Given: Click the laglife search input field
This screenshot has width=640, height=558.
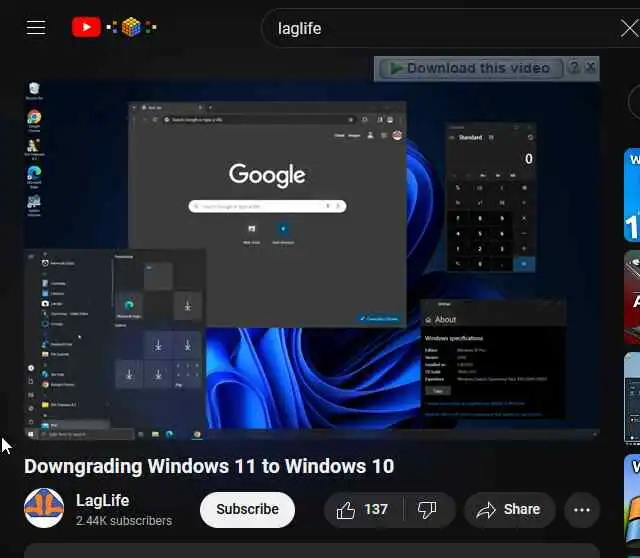Looking at the screenshot, I should point(441,29).
